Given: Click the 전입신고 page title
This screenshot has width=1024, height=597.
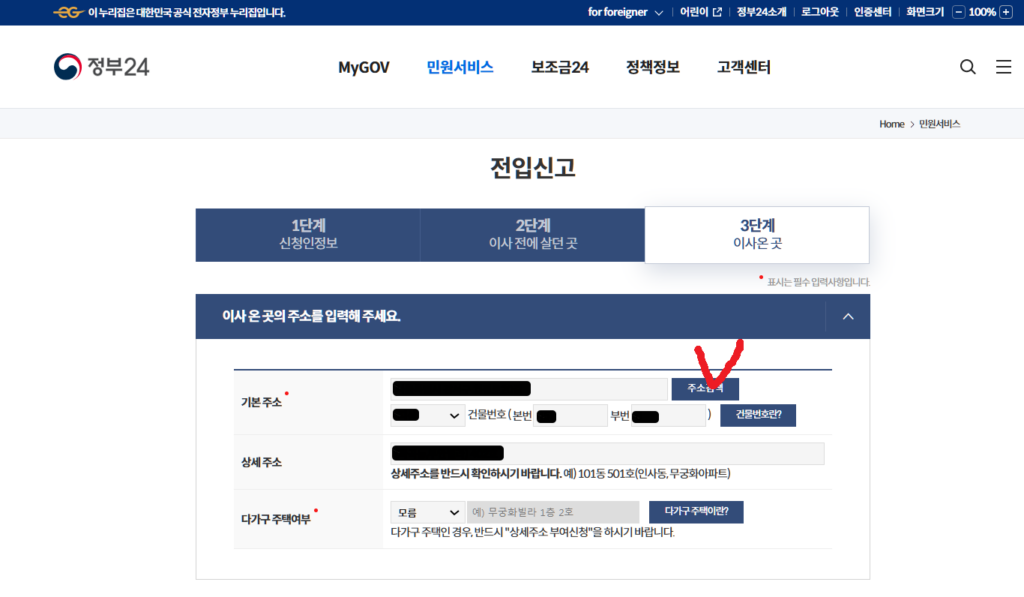Looking at the screenshot, I should 532,168.
